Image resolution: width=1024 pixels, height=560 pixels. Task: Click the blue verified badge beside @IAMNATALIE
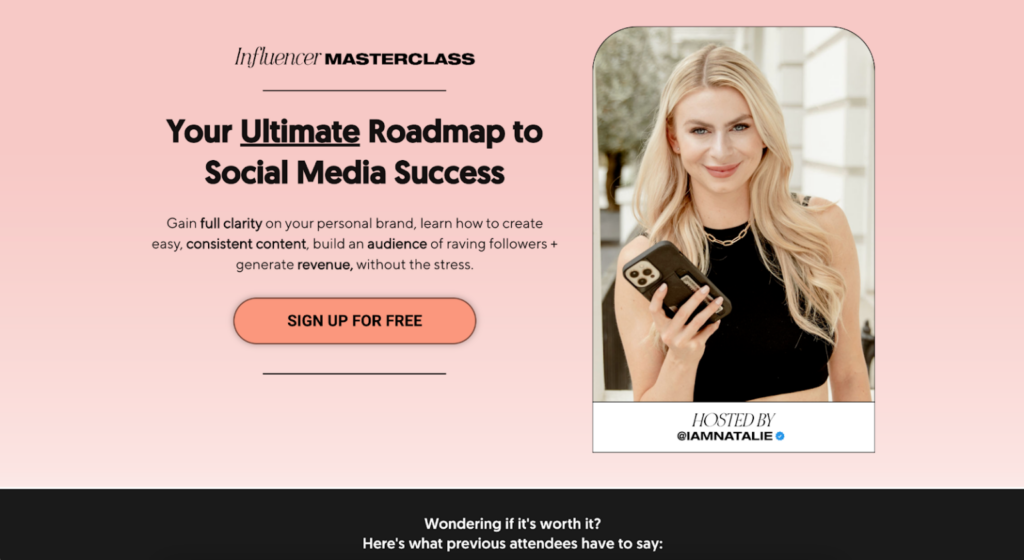780,436
